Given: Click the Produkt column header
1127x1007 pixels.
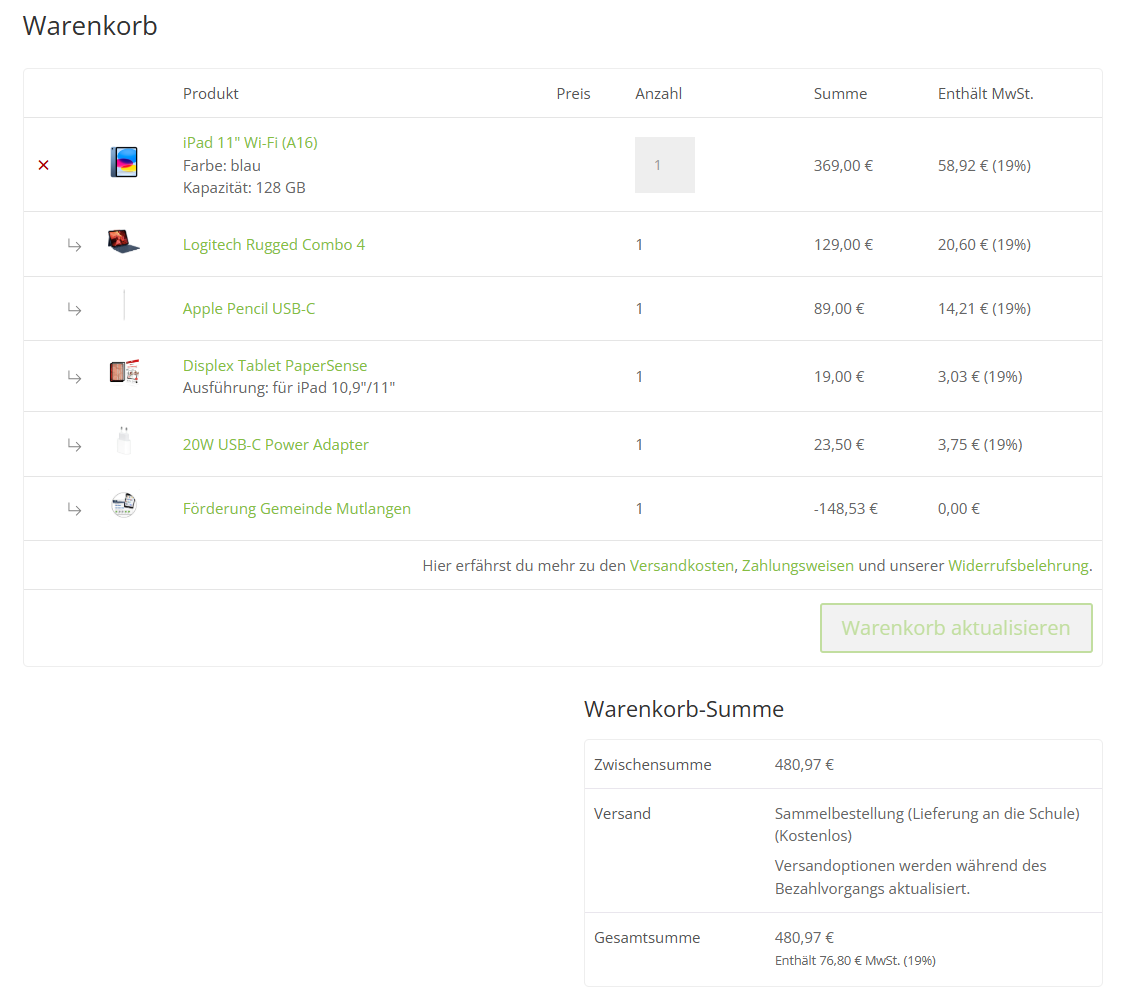Looking at the screenshot, I should click(x=211, y=93).
